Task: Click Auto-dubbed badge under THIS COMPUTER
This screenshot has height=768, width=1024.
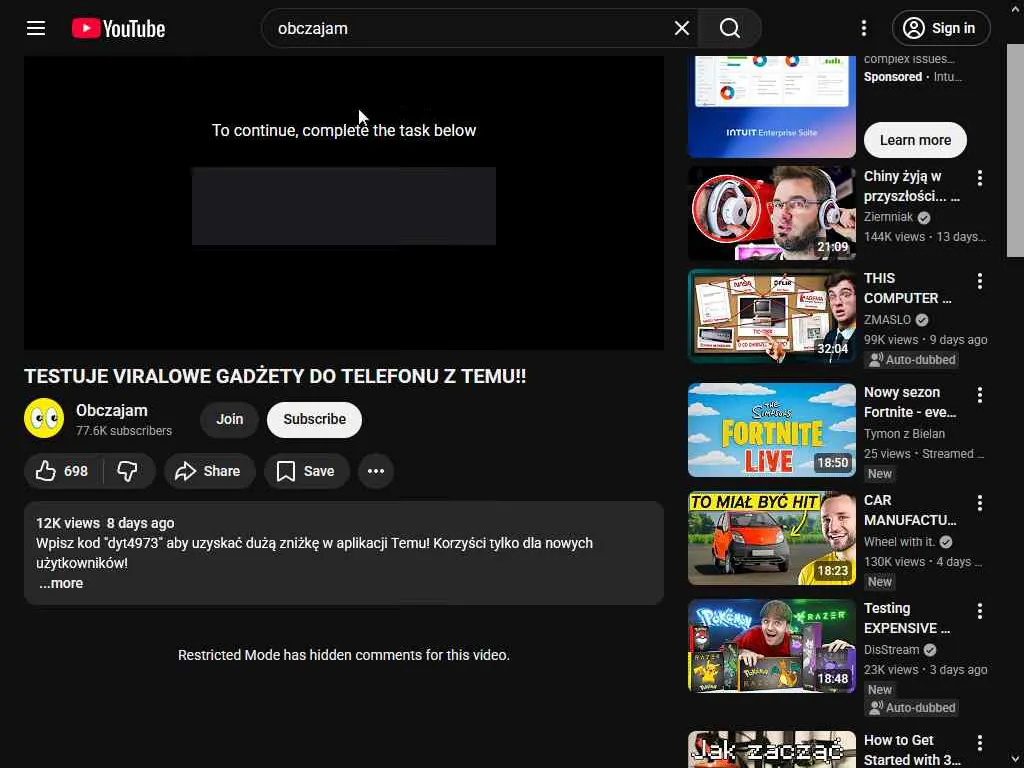Action: pos(912,360)
